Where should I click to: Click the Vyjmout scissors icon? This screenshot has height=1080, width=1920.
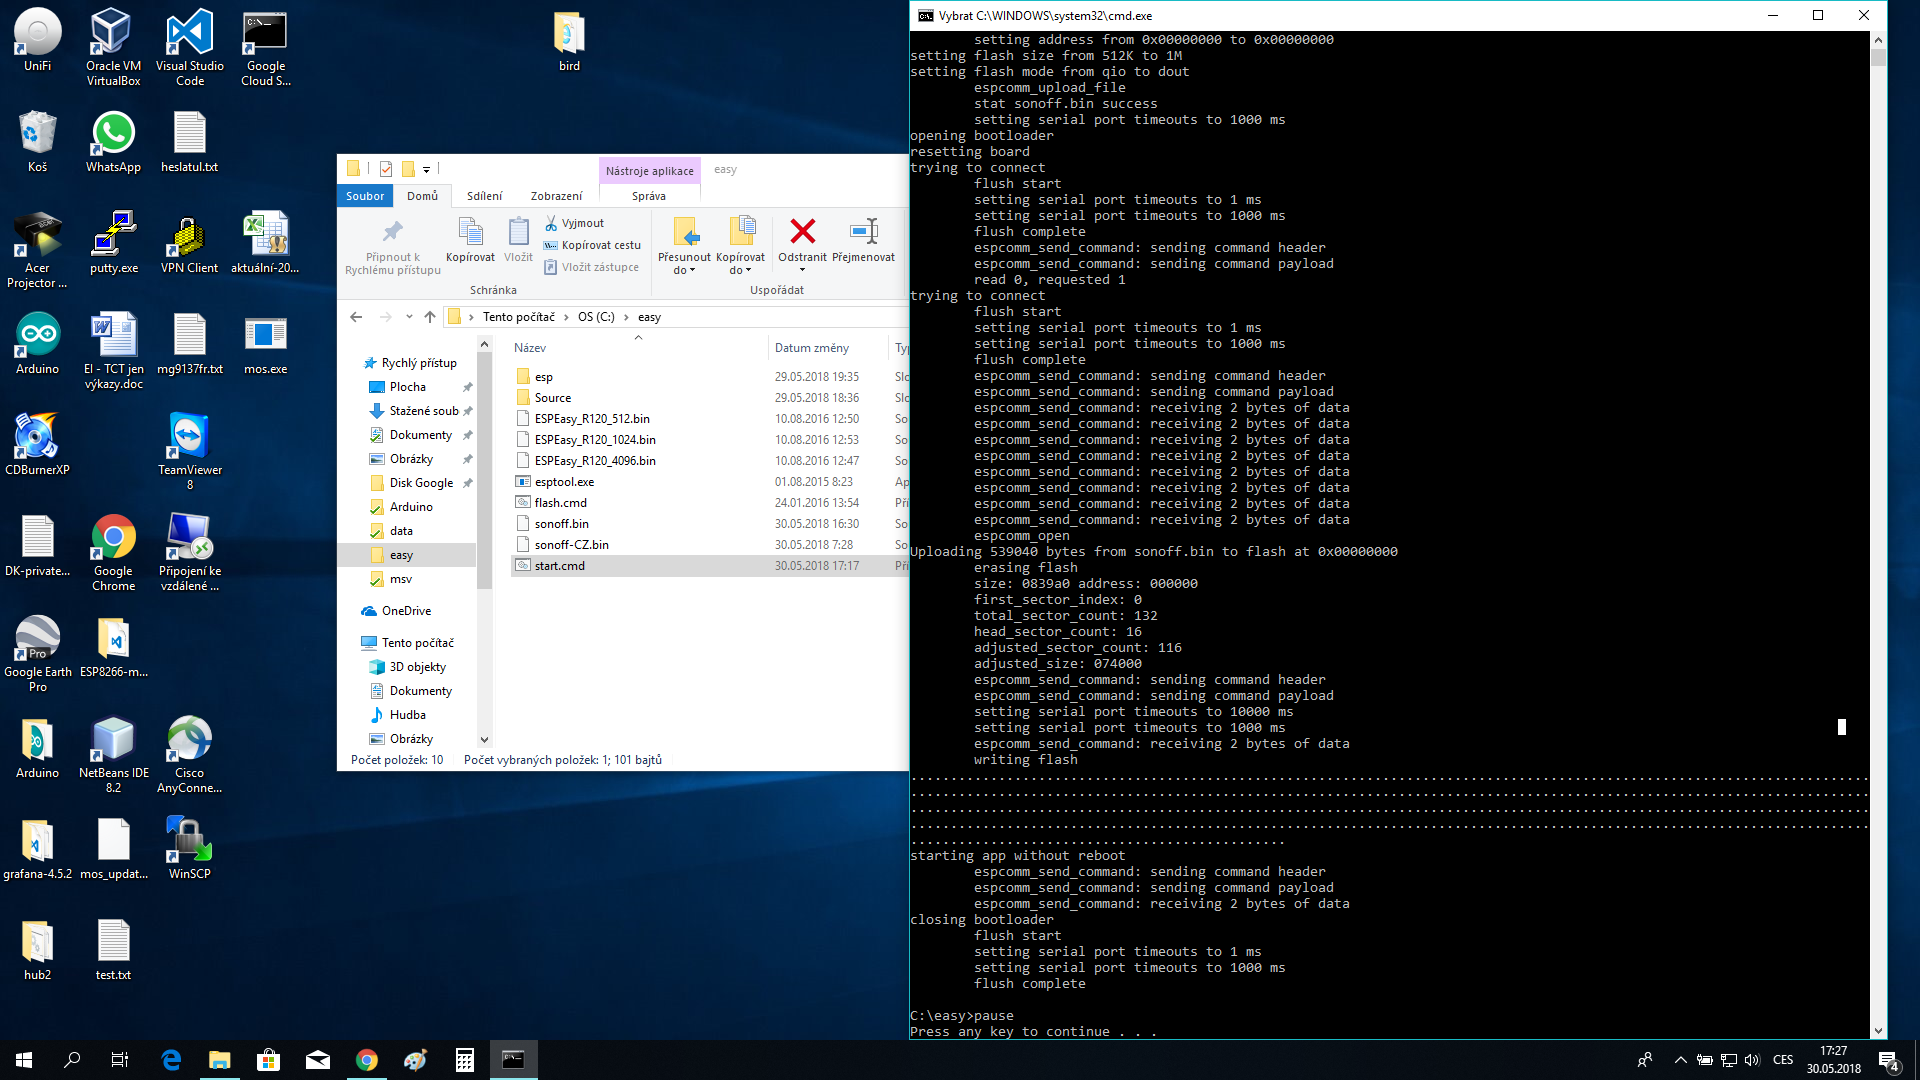(551, 223)
